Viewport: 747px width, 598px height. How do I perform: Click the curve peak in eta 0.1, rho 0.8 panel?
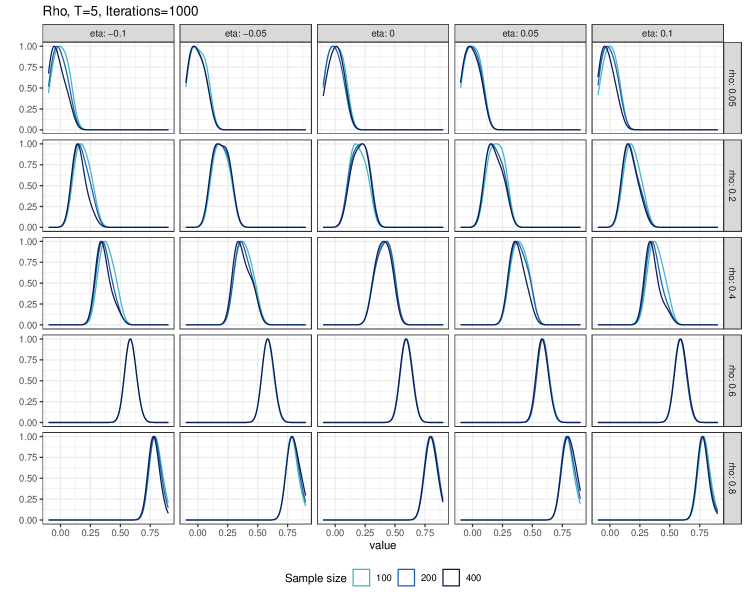pos(703,437)
